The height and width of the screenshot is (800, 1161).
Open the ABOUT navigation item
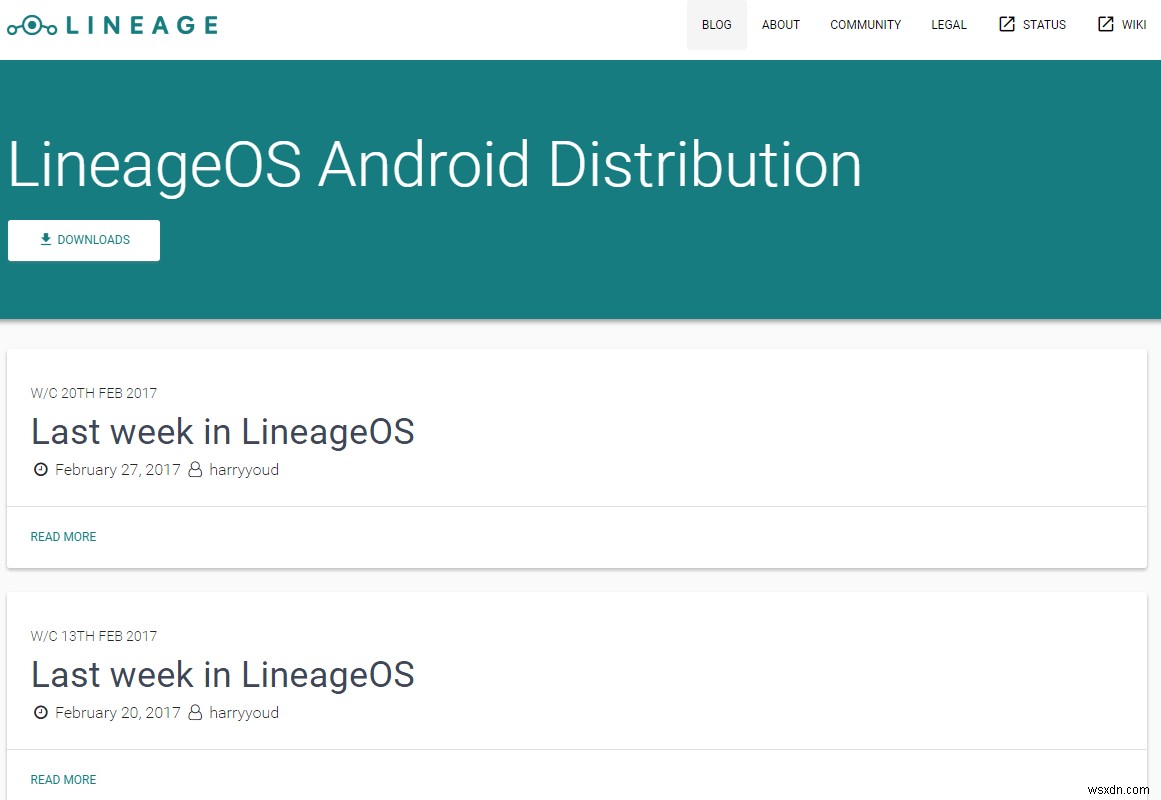click(x=780, y=24)
